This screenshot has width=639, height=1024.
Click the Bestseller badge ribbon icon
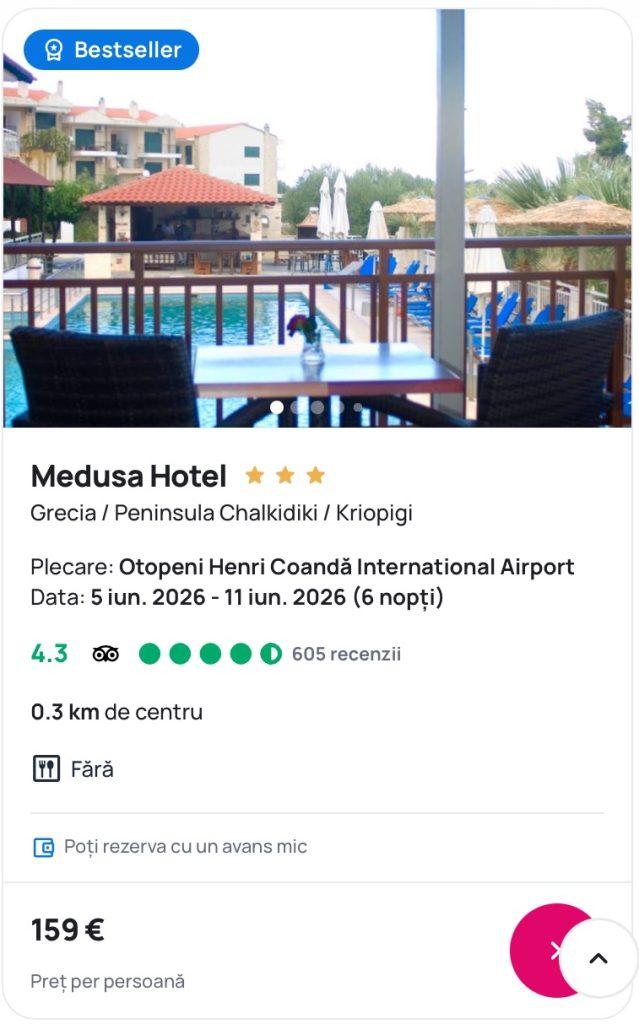[x=53, y=50]
